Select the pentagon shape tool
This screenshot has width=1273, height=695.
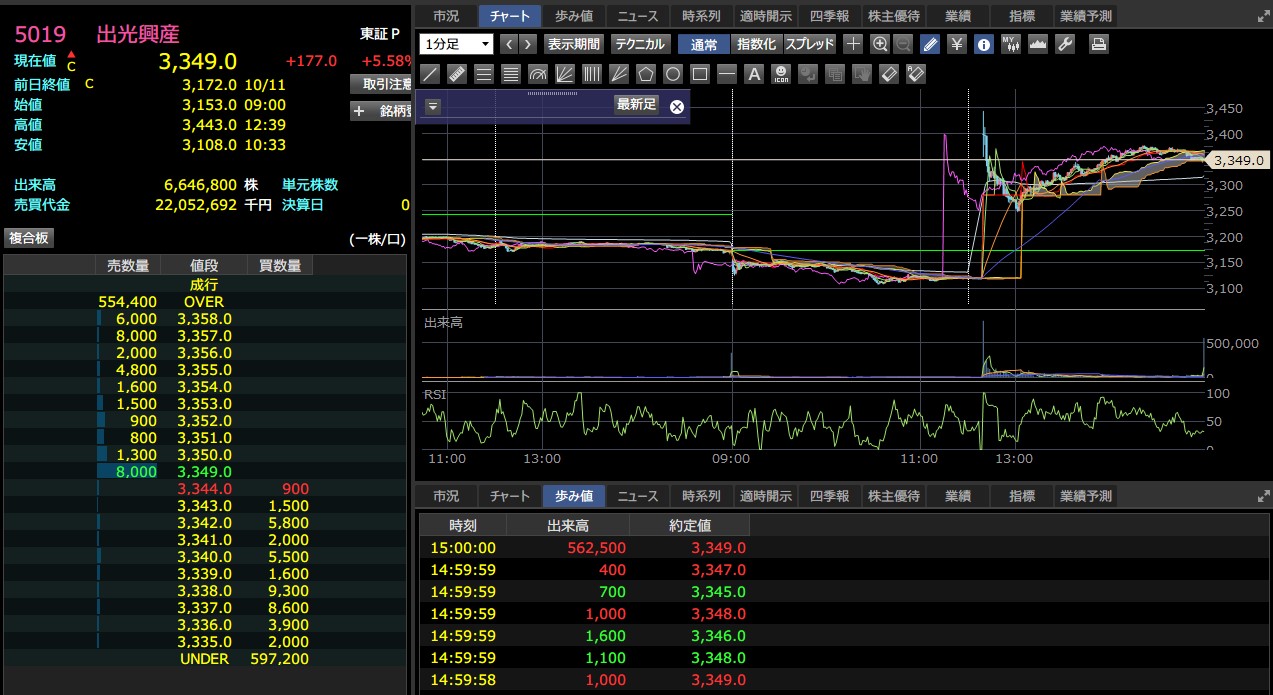pos(646,74)
